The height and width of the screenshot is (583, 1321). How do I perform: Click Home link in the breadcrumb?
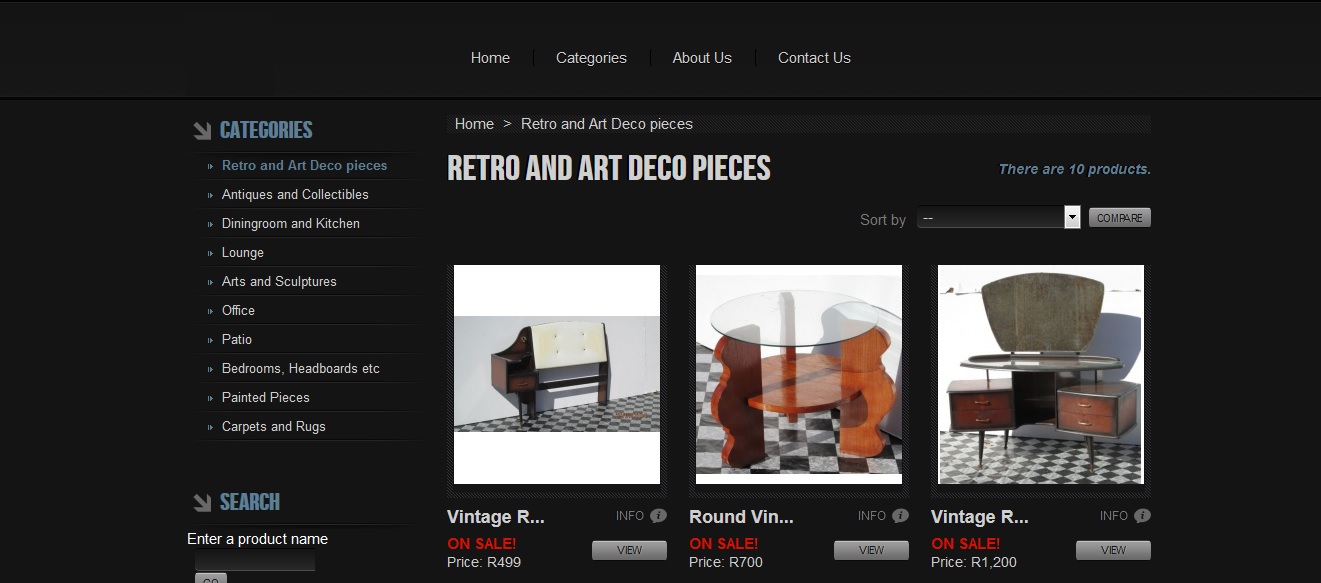[x=474, y=124]
